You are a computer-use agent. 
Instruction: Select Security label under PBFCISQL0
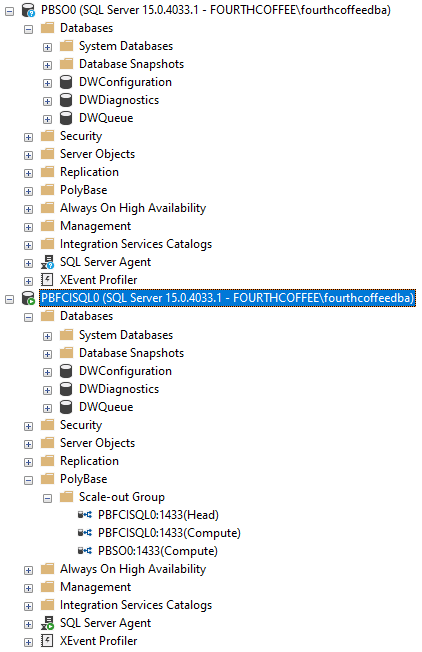point(81,425)
